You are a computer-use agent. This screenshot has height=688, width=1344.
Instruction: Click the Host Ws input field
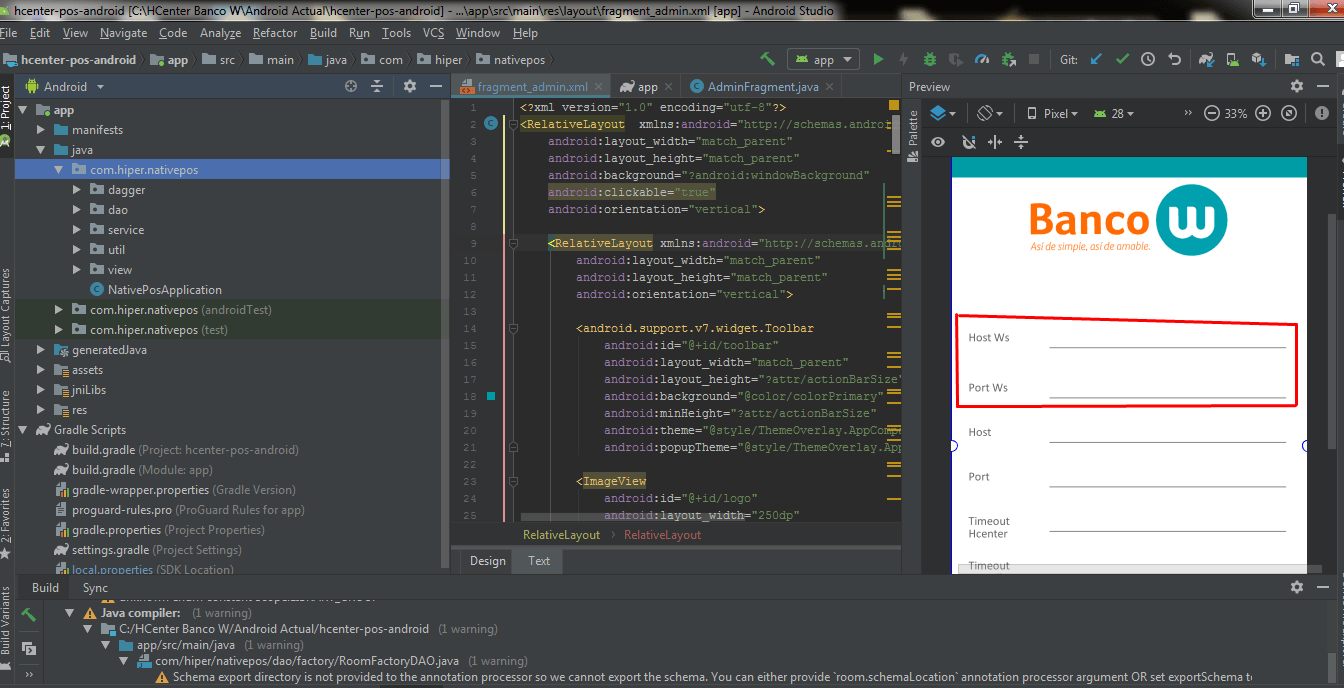(1166, 338)
